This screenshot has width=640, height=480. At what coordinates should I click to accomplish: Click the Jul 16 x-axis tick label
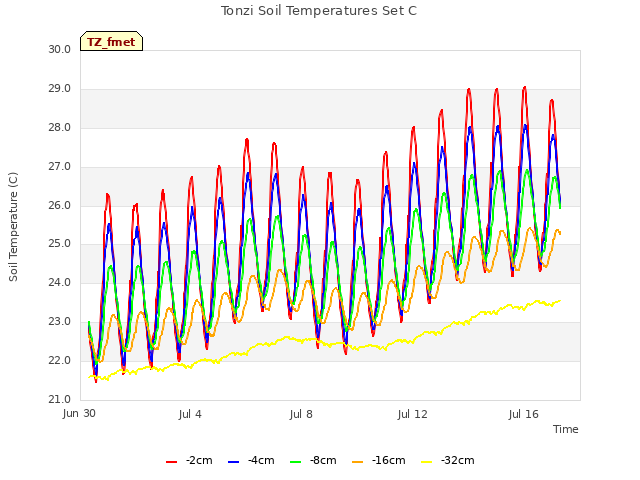[524, 414]
